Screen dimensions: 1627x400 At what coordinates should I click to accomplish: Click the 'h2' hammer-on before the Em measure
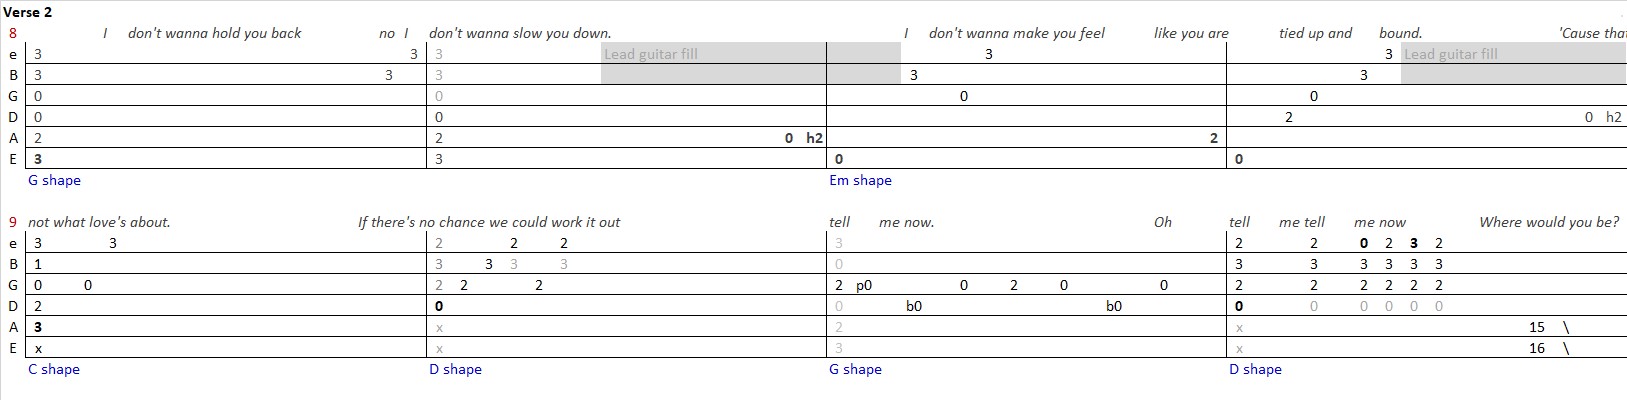click(x=814, y=138)
